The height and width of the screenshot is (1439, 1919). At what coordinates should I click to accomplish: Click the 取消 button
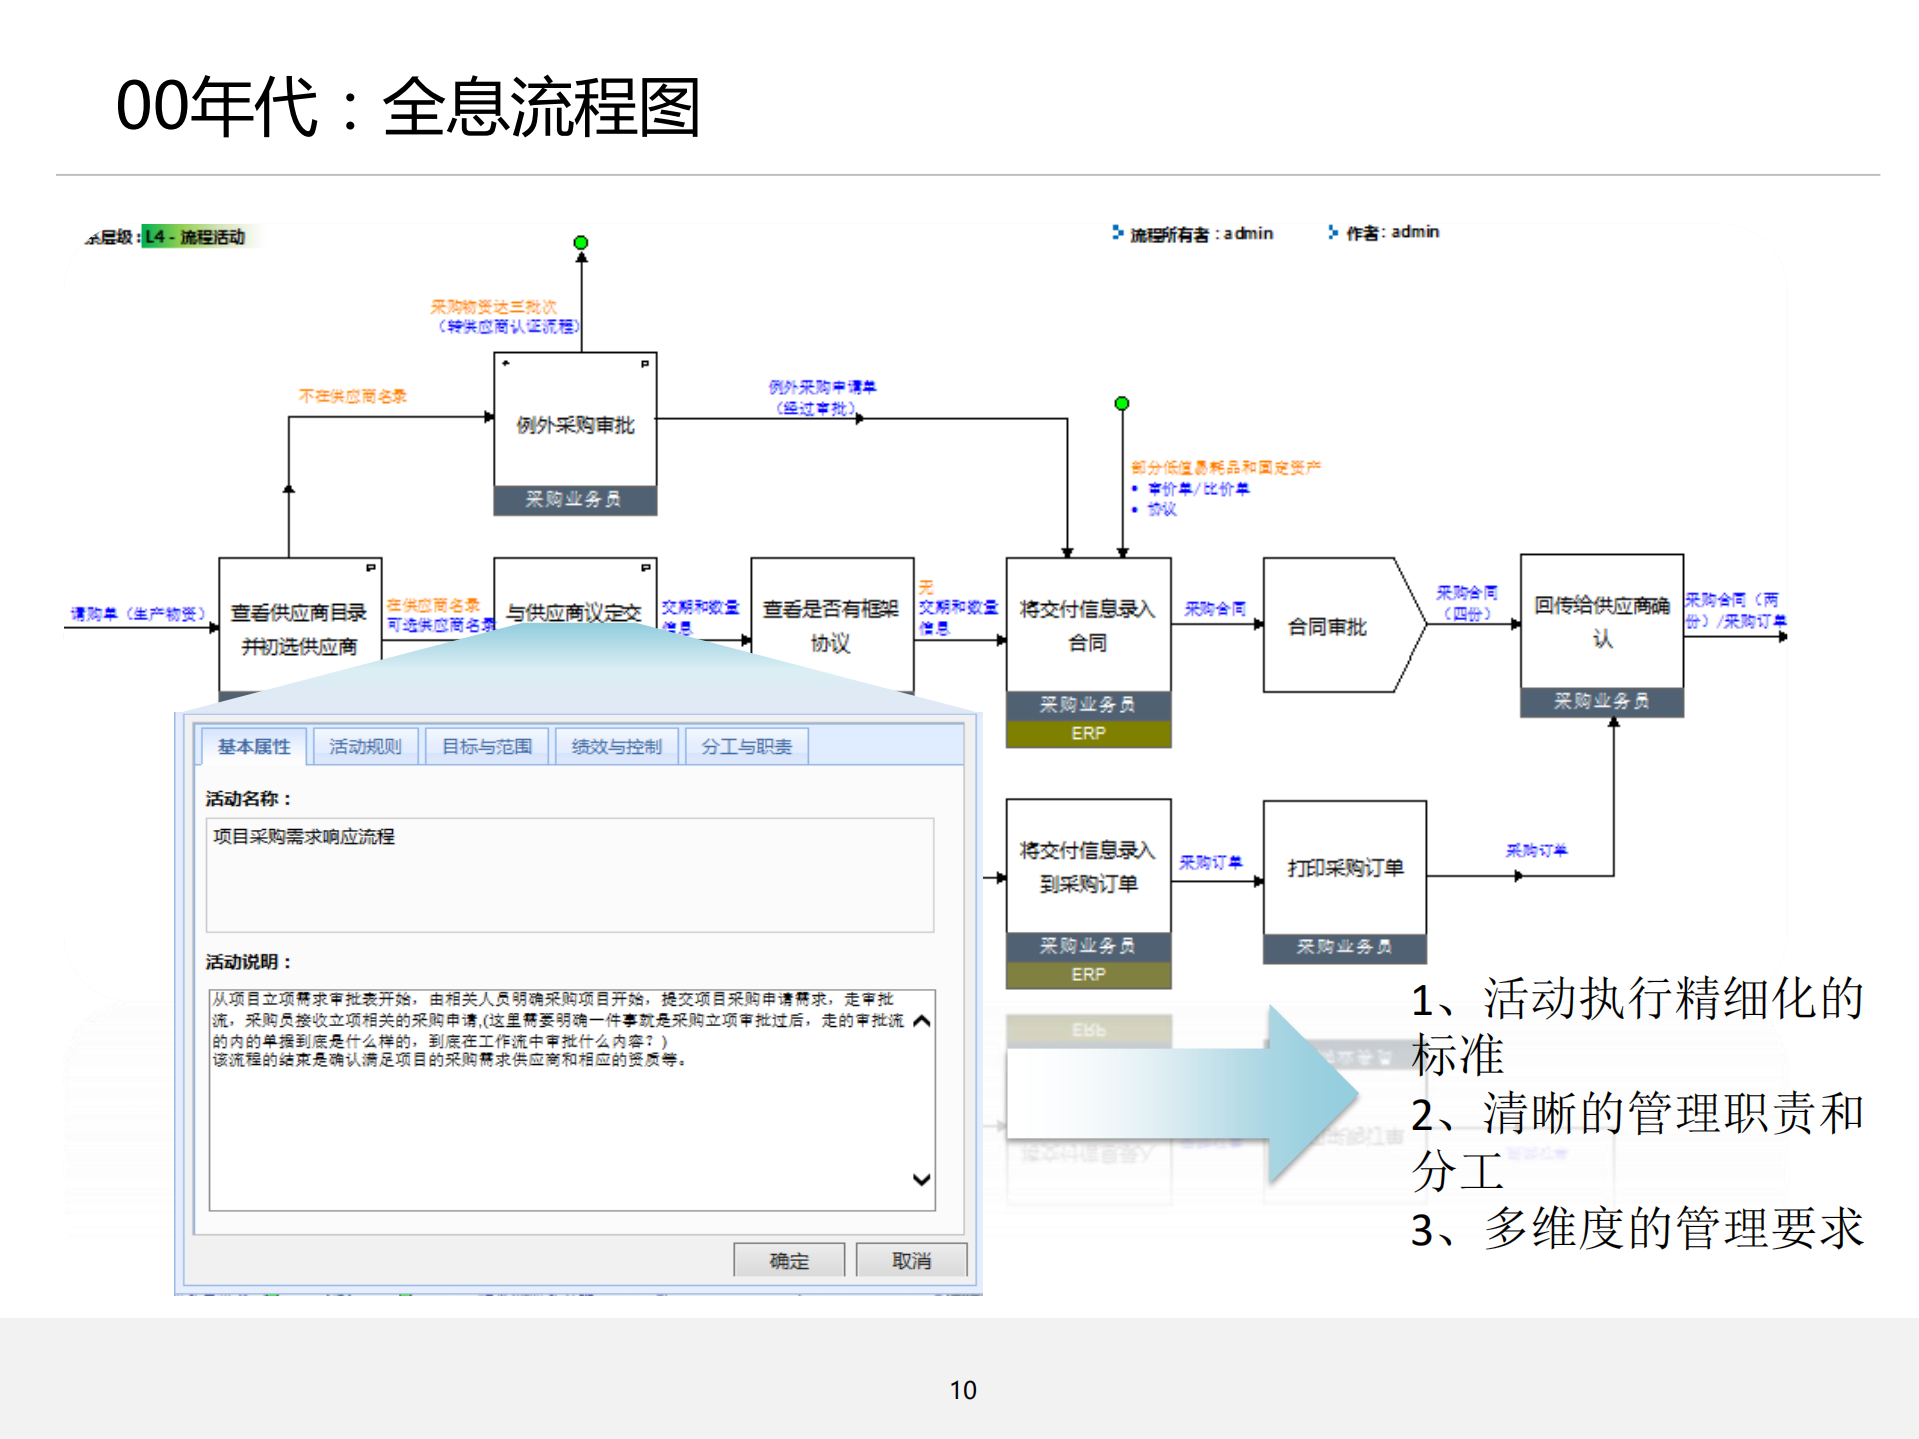[912, 1260]
